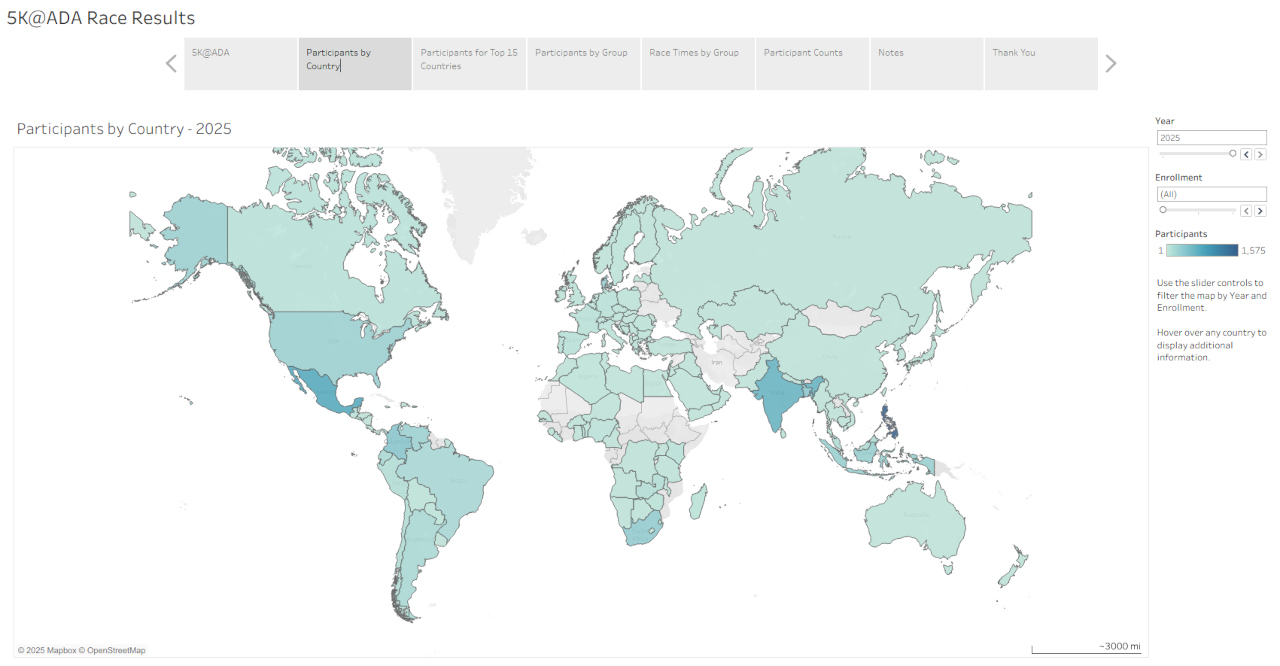1280x666 pixels.
Task: Click the OpenStreetMap attribution link
Action: pos(116,650)
